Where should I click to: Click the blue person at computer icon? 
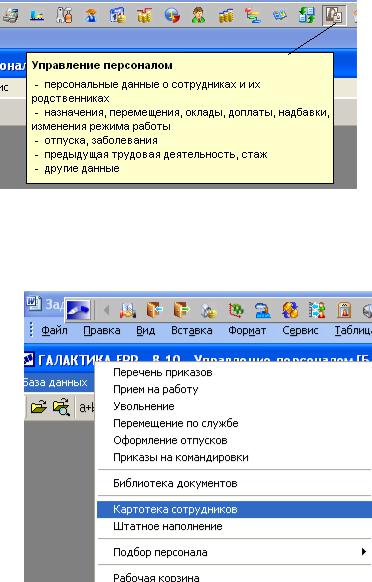pos(262,310)
